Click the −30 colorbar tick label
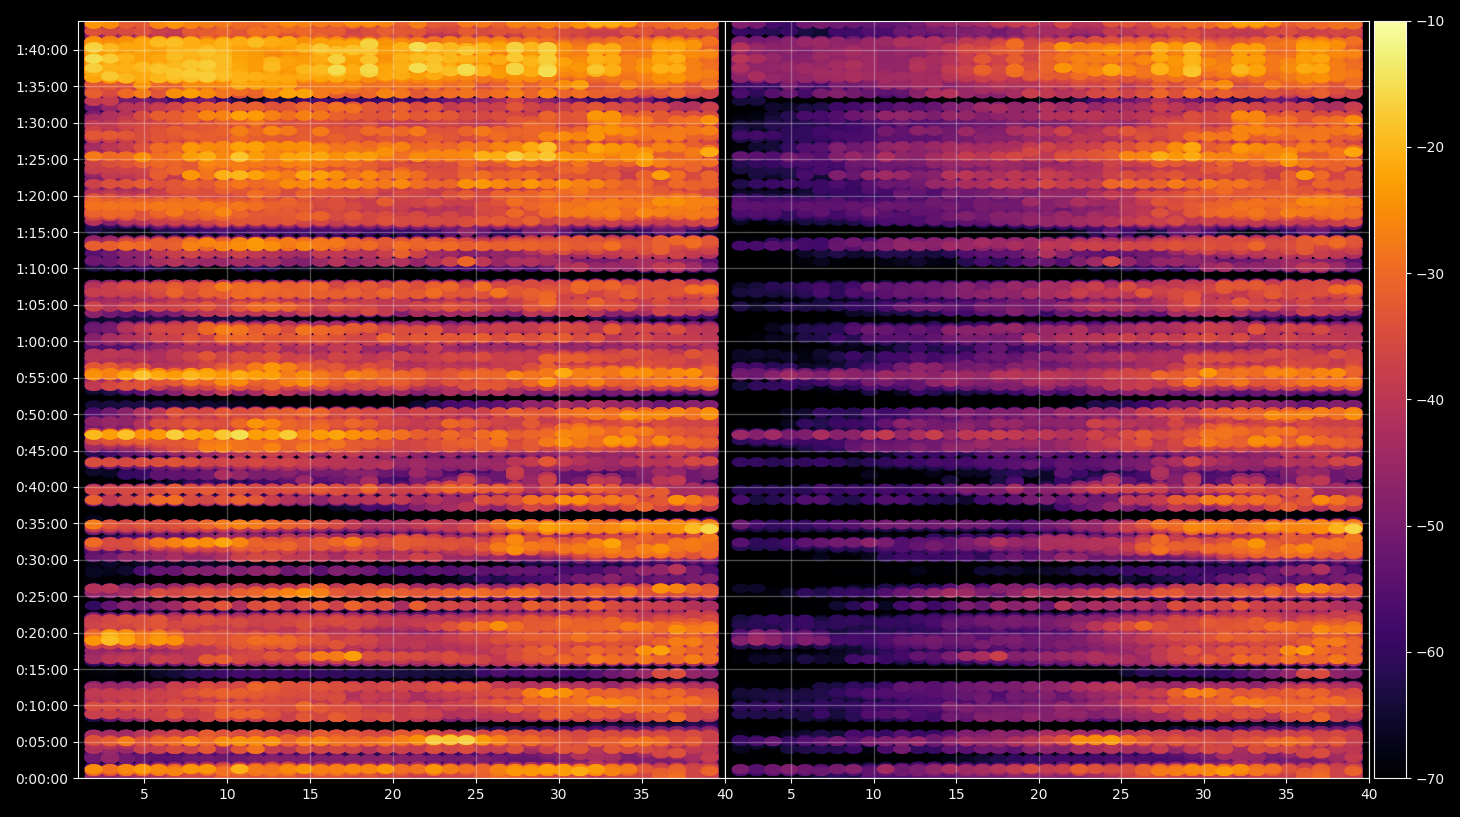Image resolution: width=1460 pixels, height=817 pixels. [x=1430, y=274]
